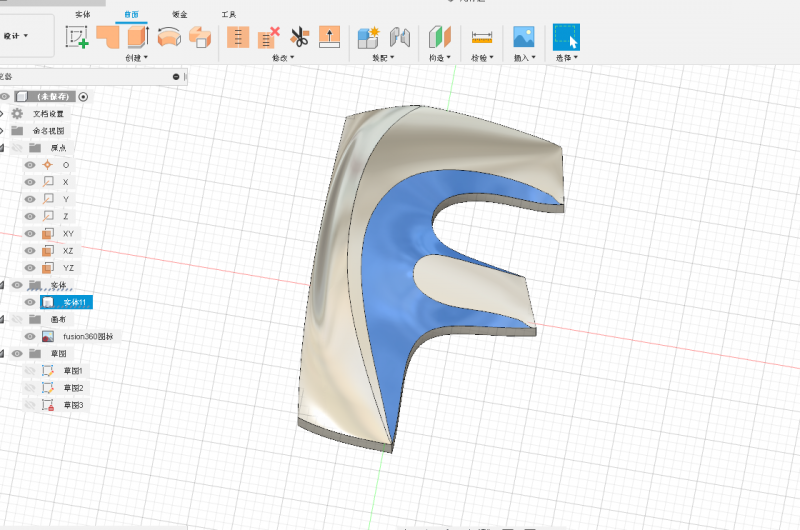Hide the Z axis via eye icon
The height and width of the screenshot is (530, 800).
coord(30,216)
